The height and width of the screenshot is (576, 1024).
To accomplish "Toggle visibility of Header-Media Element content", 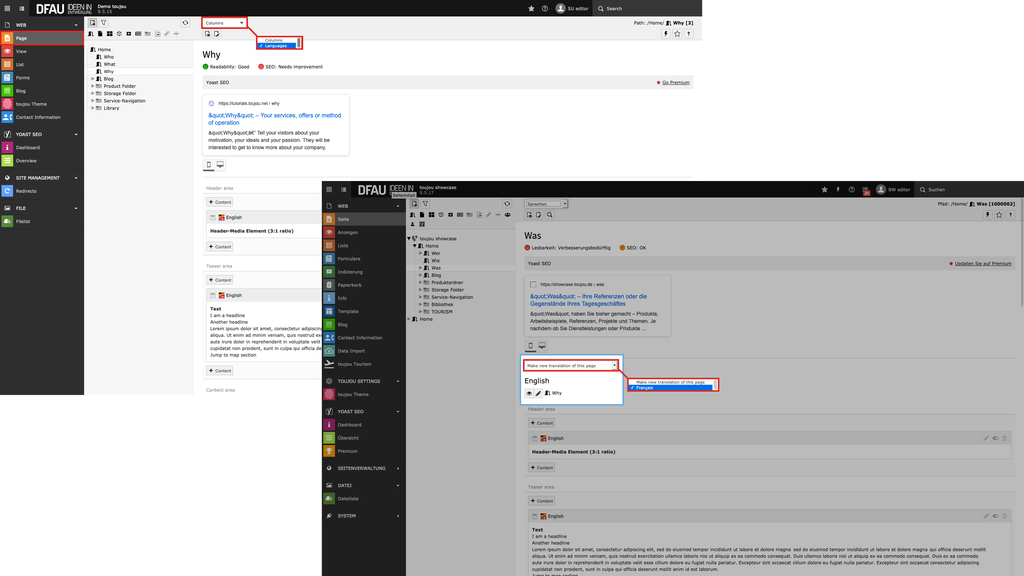I will (x=996, y=438).
